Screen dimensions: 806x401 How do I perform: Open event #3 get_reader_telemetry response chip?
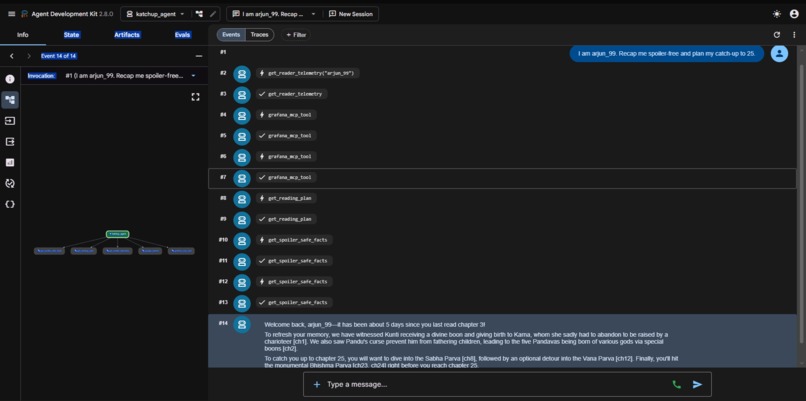(291, 94)
